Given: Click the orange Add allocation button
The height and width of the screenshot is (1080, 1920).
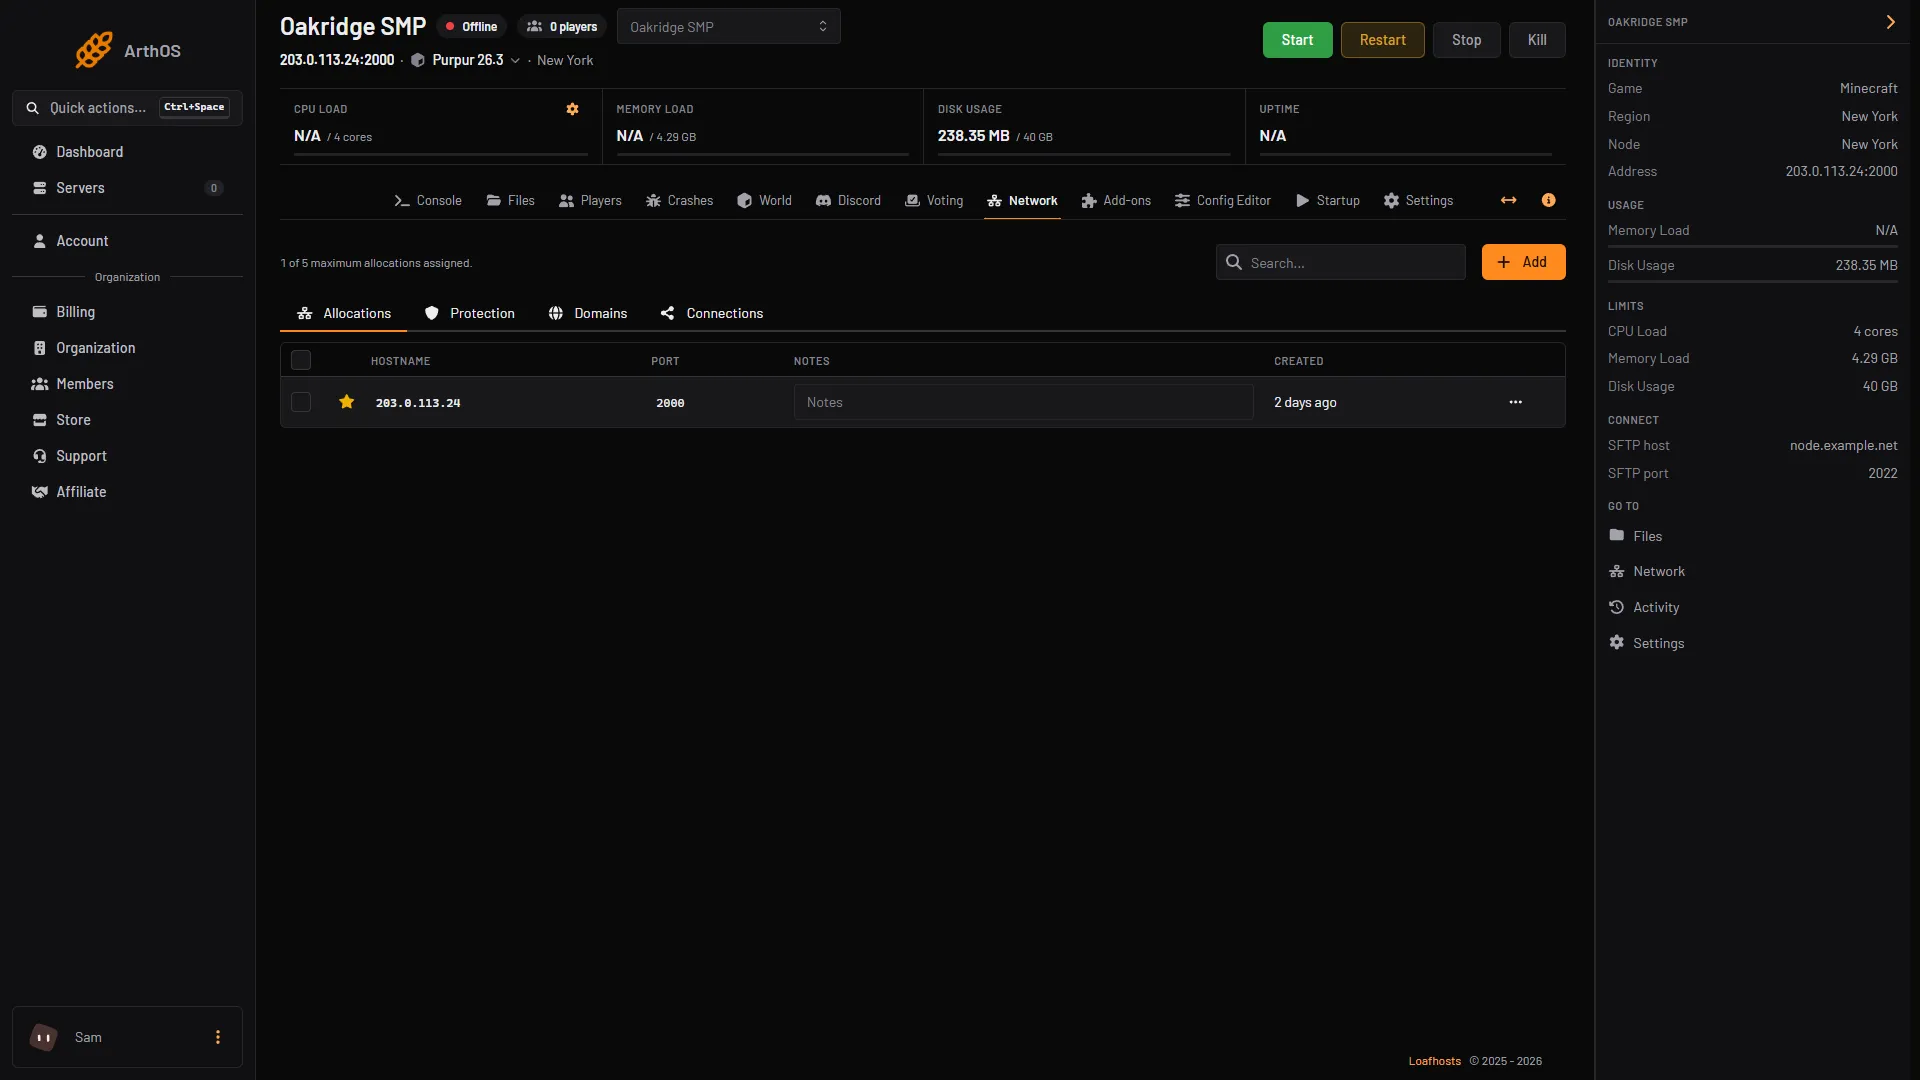Looking at the screenshot, I should (x=1523, y=262).
